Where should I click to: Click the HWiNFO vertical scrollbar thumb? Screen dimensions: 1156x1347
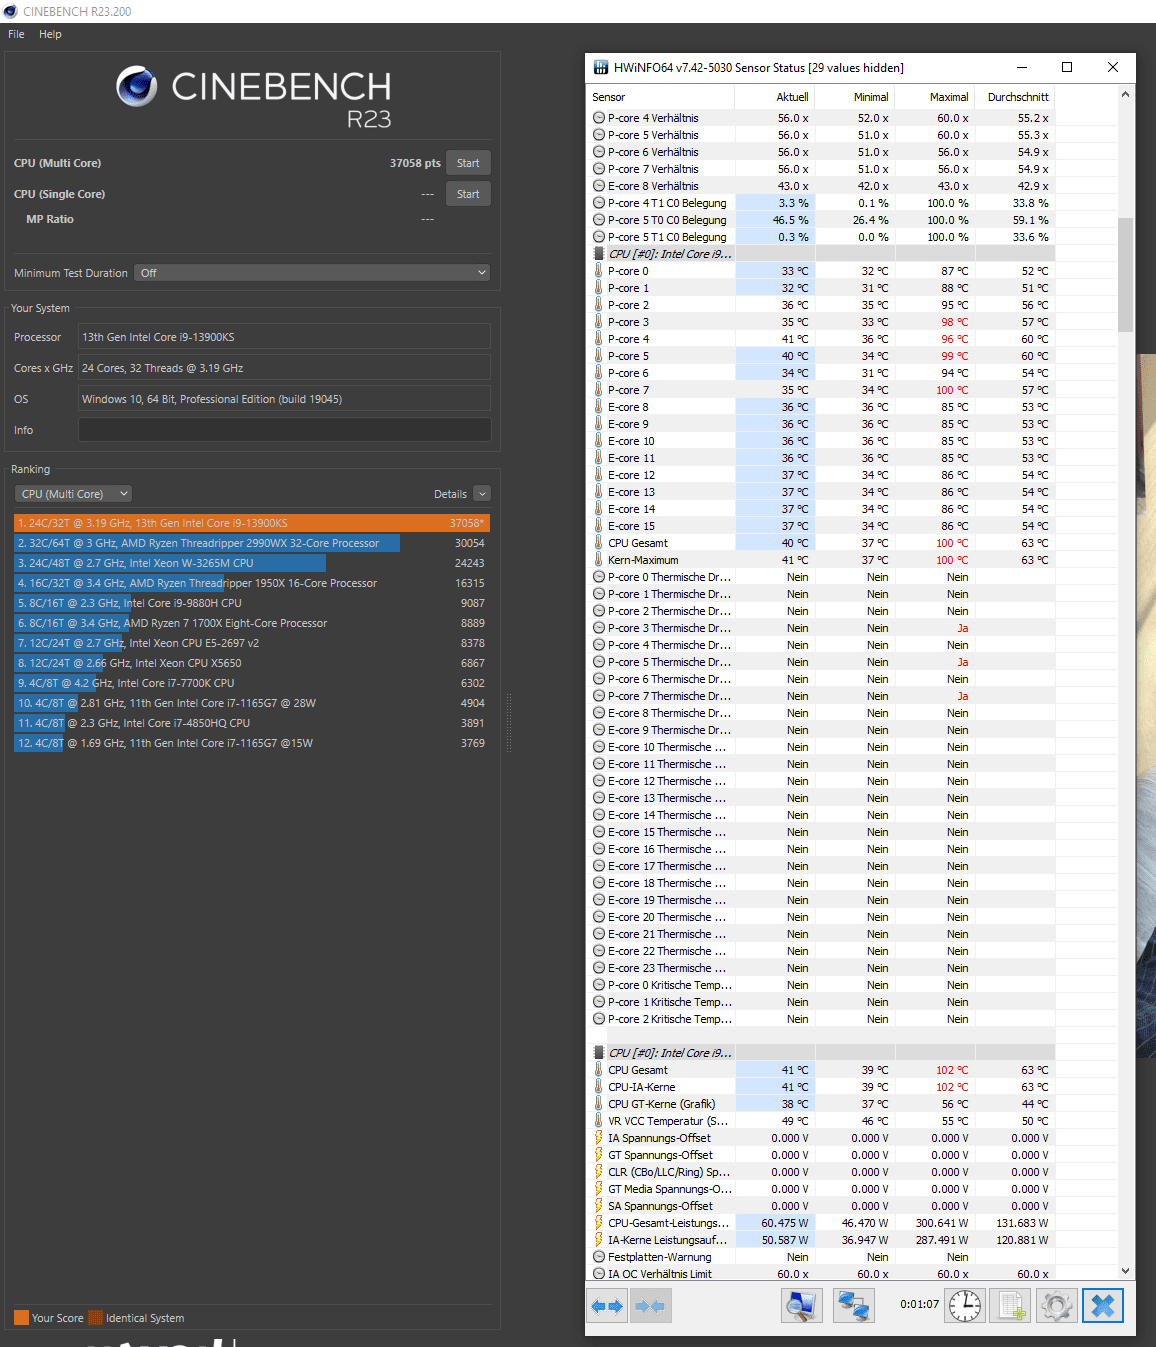coord(1125,274)
